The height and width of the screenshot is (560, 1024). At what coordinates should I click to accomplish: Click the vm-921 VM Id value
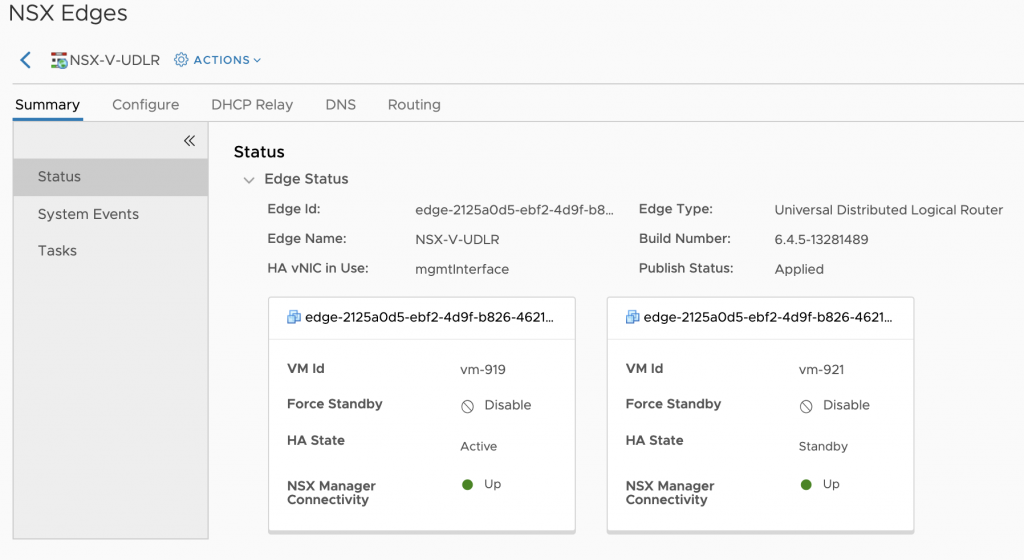821,369
